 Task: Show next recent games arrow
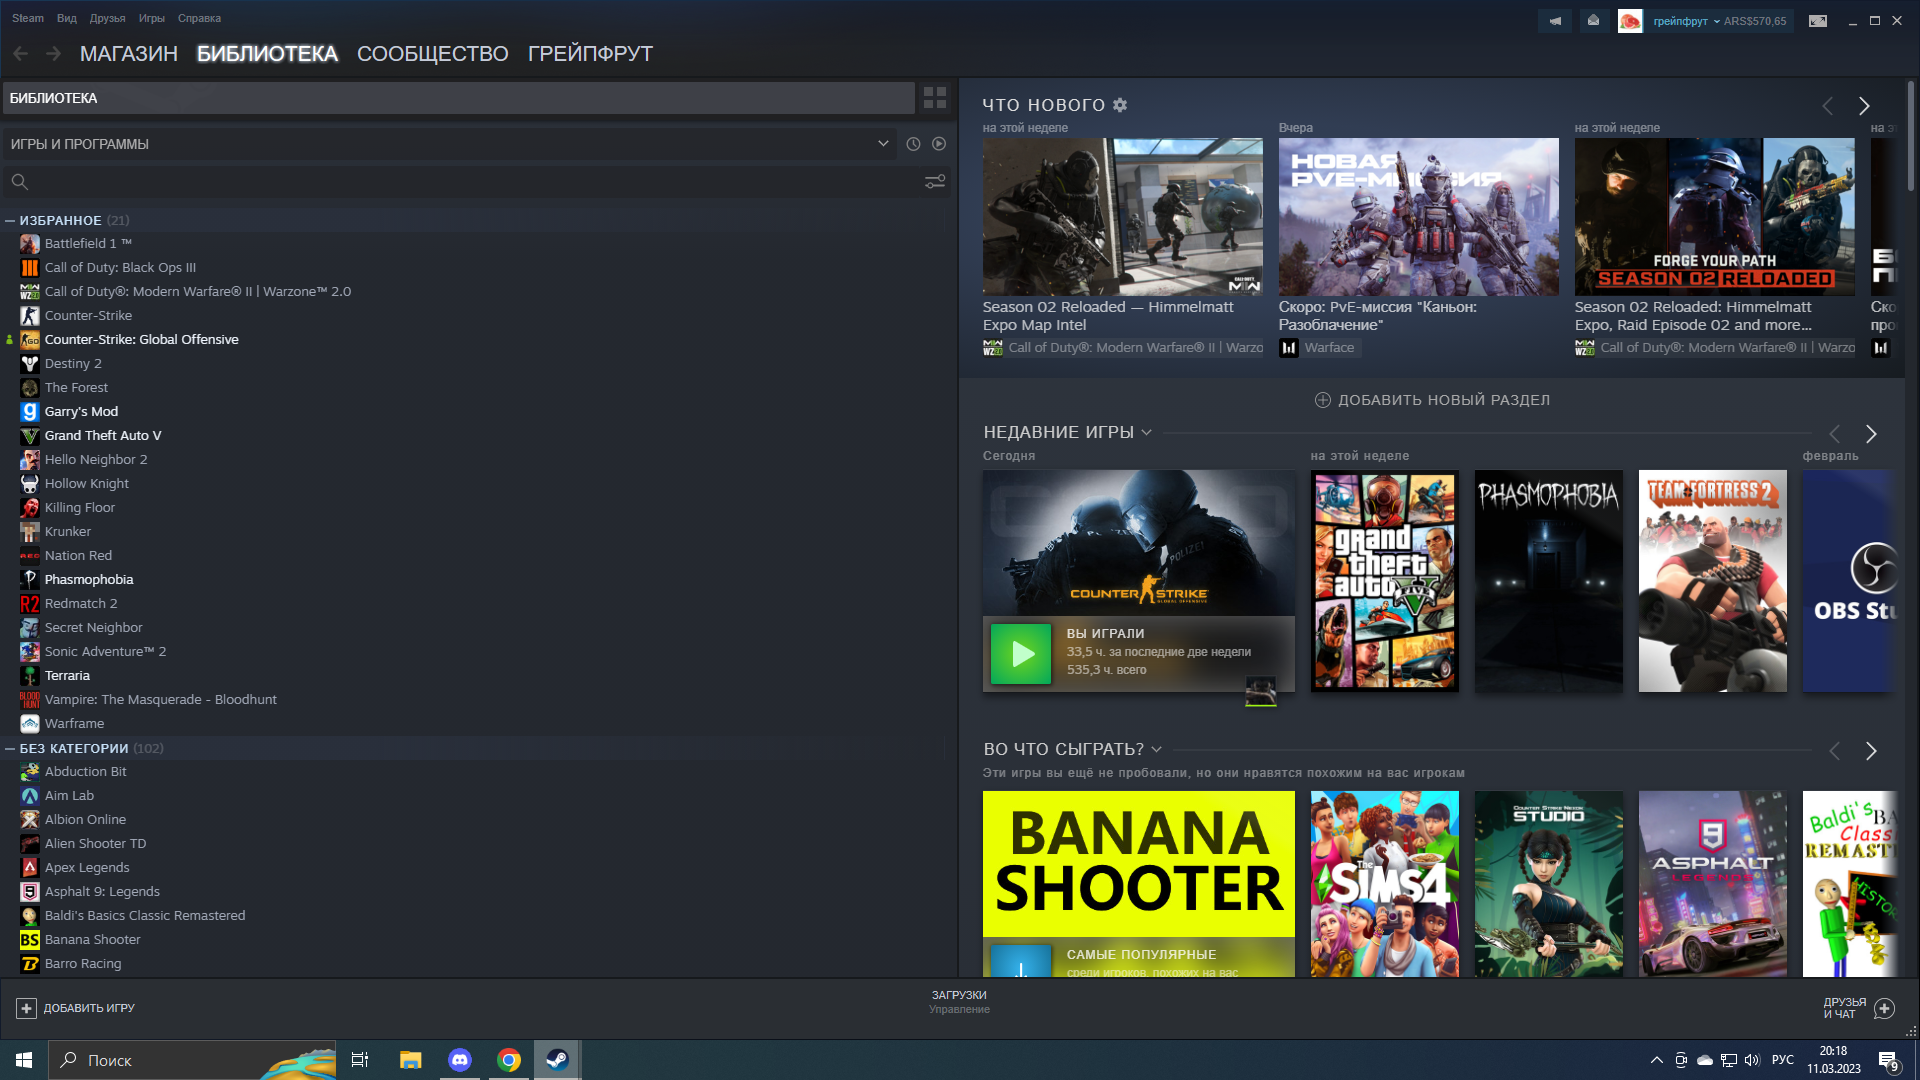[1871, 434]
